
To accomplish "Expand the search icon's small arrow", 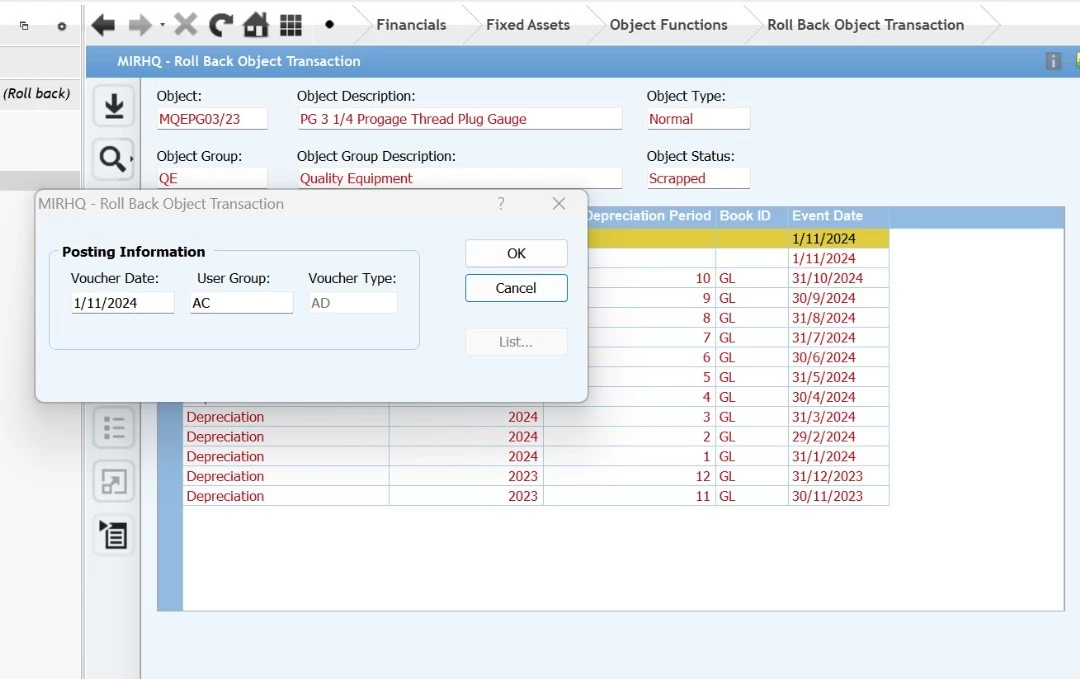I will (131, 159).
